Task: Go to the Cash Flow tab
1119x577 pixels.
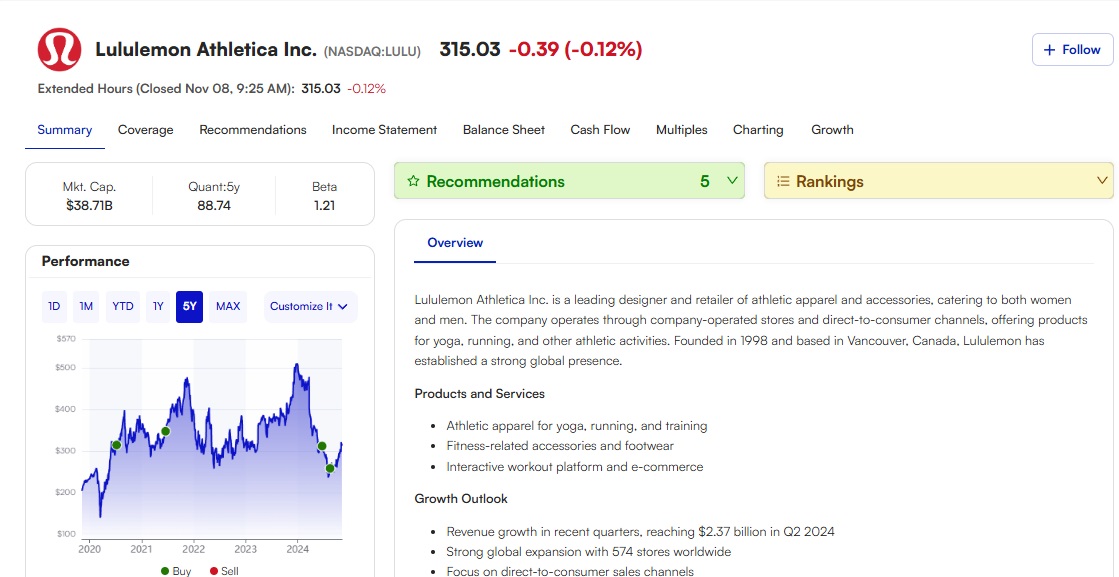Action: click(600, 130)
